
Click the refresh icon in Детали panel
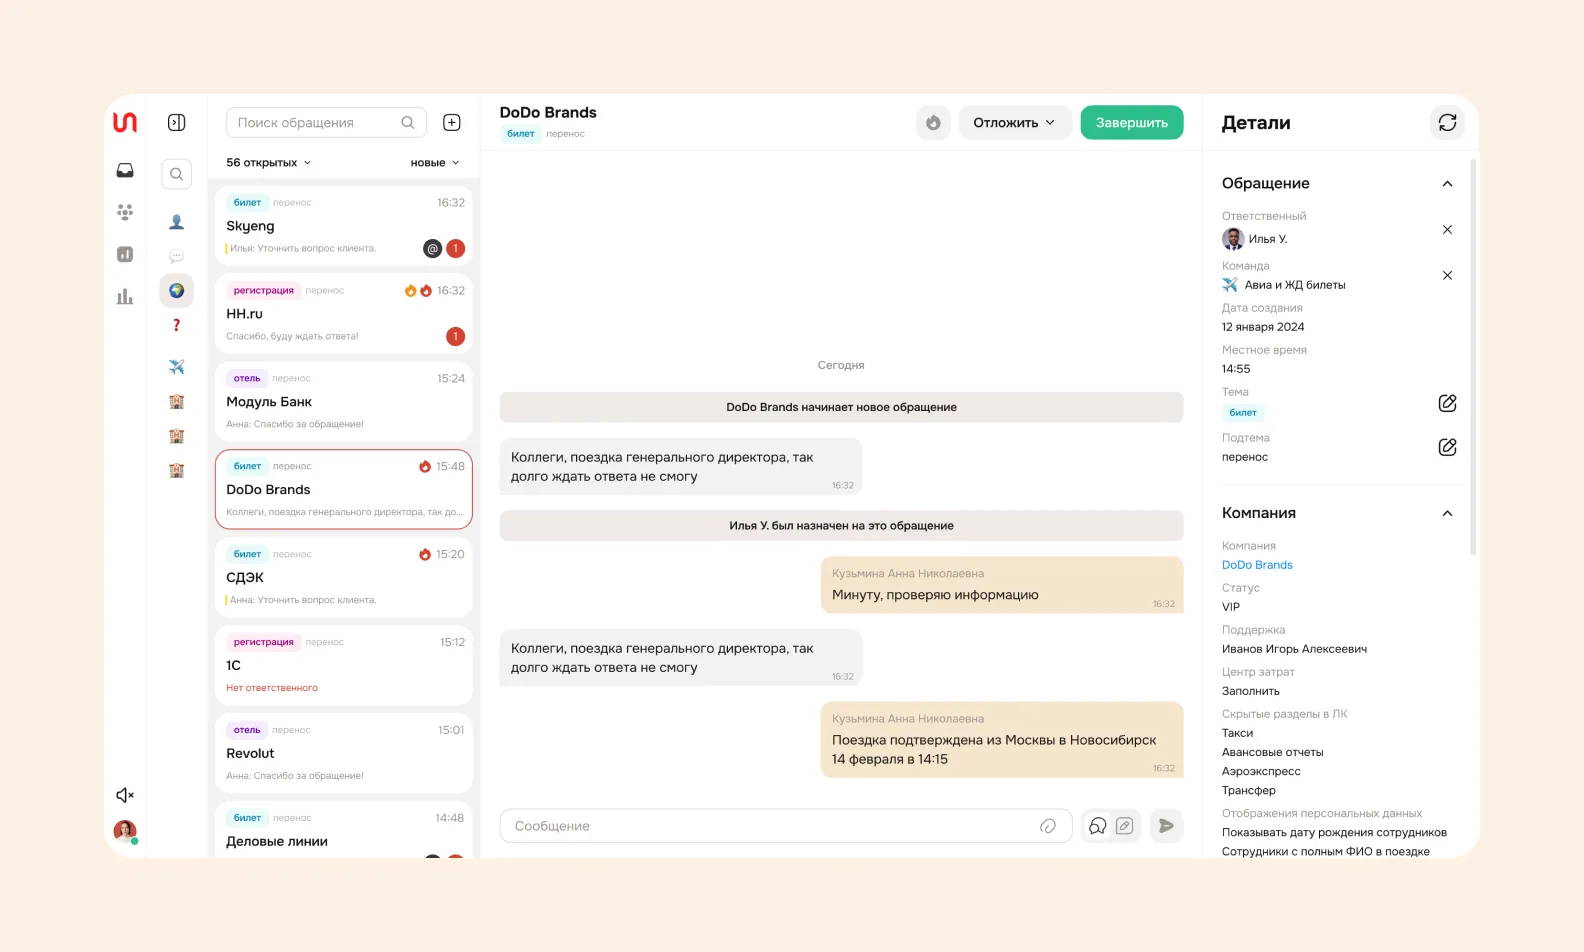point(1447,122)
